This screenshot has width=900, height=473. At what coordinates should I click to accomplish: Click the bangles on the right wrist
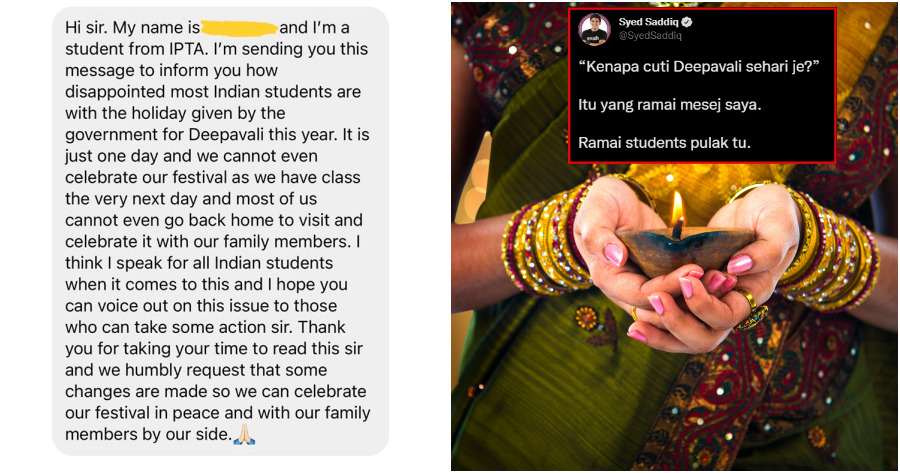tap(827, 247)
